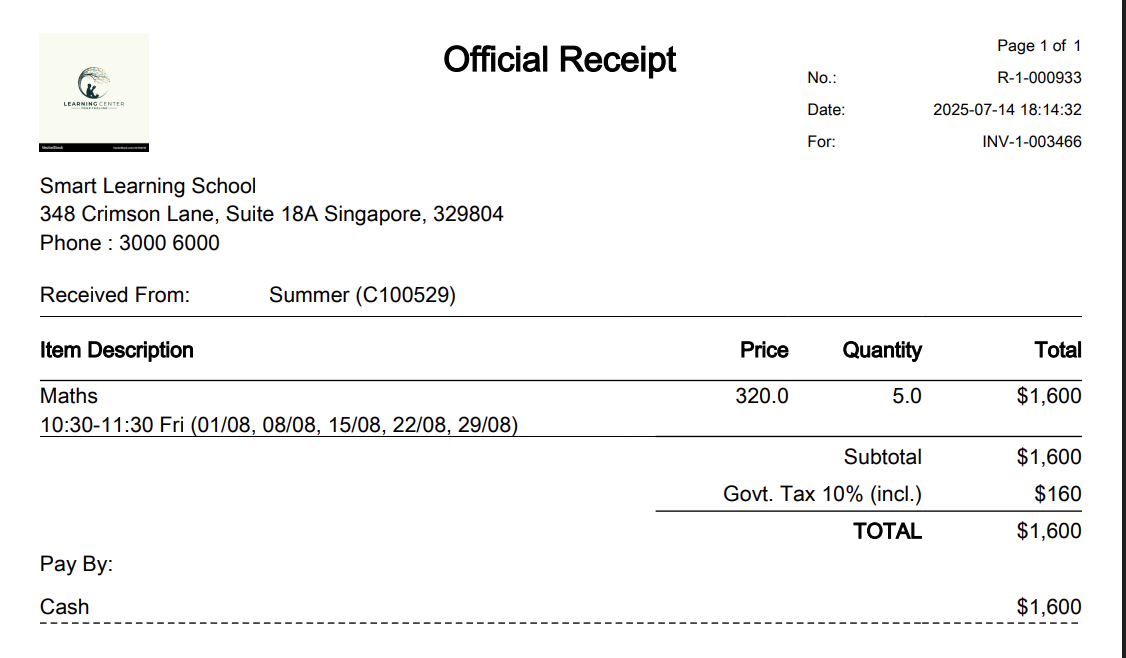
Task: Click the Learning Center logo image
Action: tap(94, 92)
